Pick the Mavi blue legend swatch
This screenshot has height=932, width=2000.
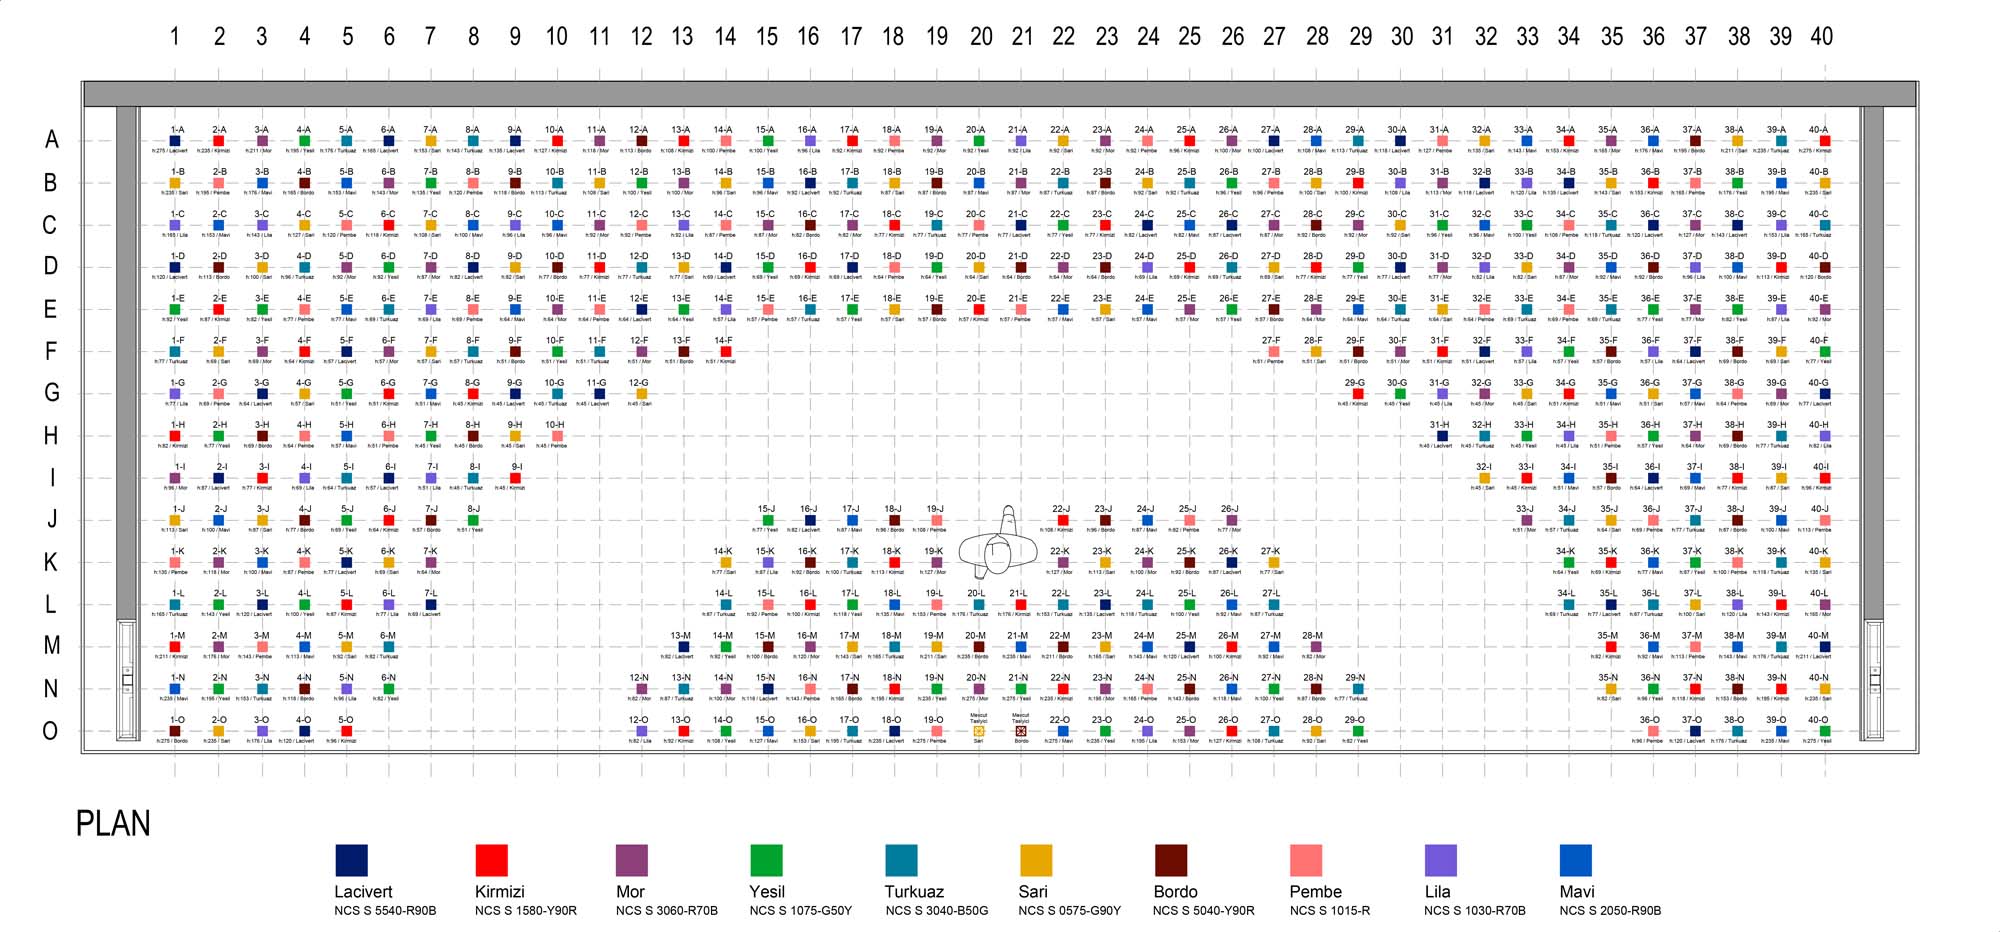(1575, 860)
